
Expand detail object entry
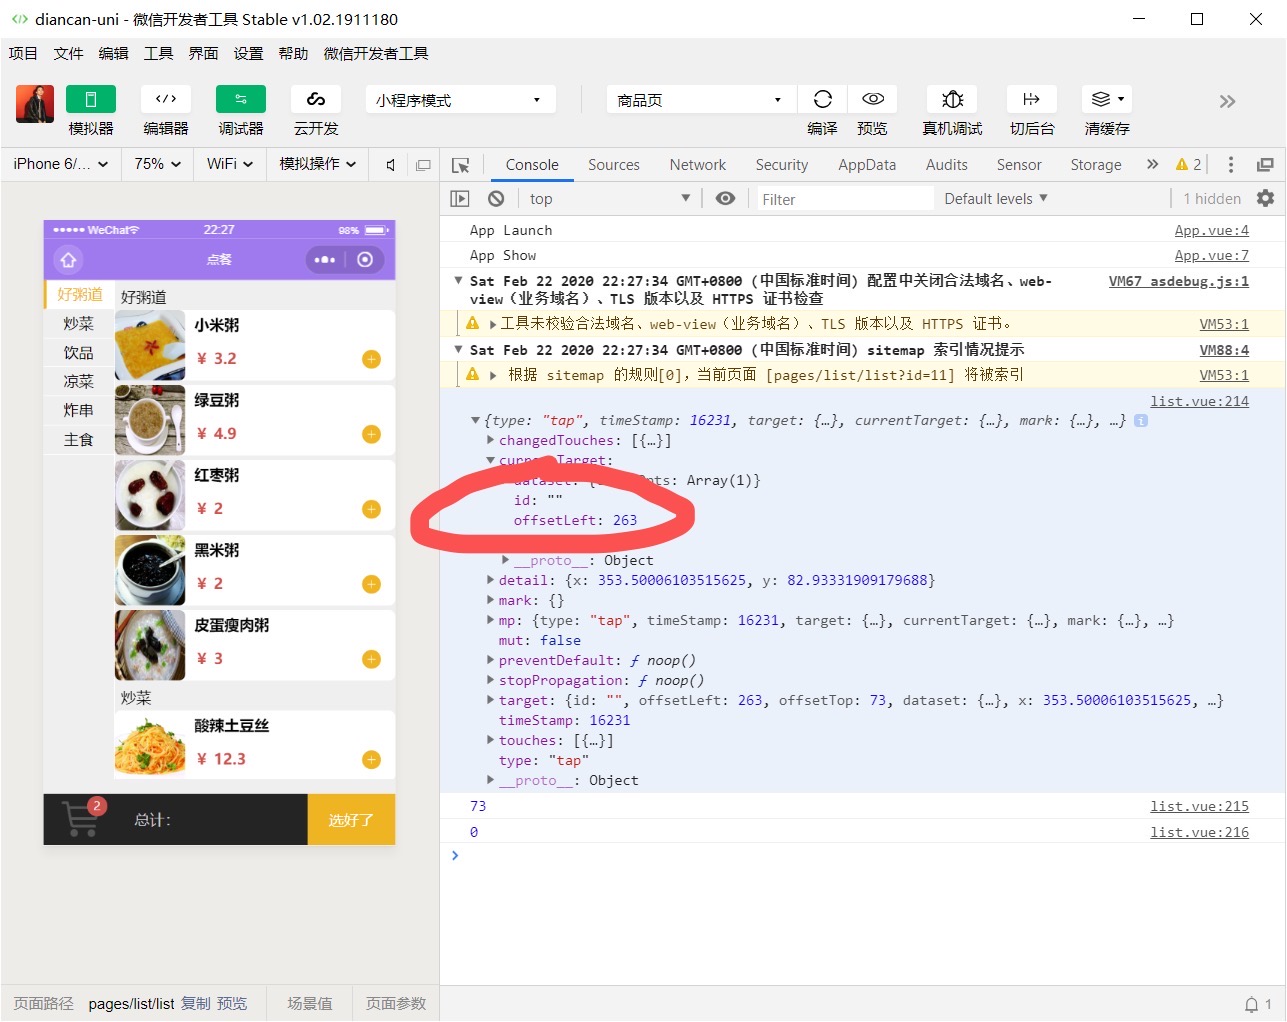coord(490,580)
